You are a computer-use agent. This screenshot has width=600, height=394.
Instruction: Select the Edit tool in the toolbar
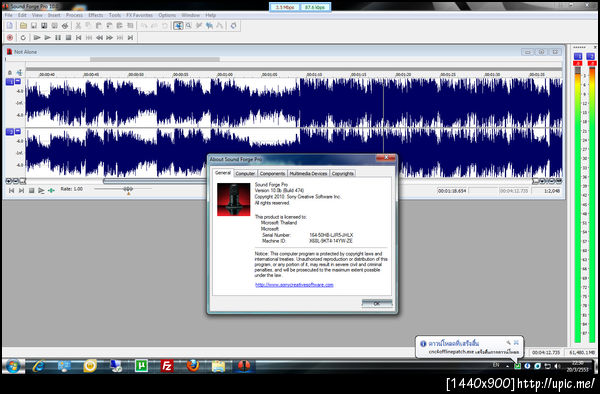[178, 26]
